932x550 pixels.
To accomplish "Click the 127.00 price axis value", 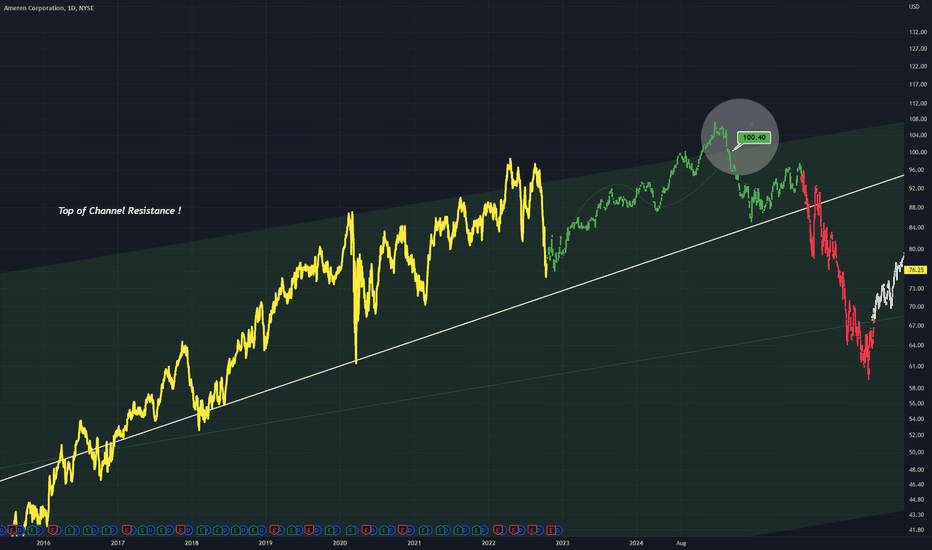I will (918, 49).
